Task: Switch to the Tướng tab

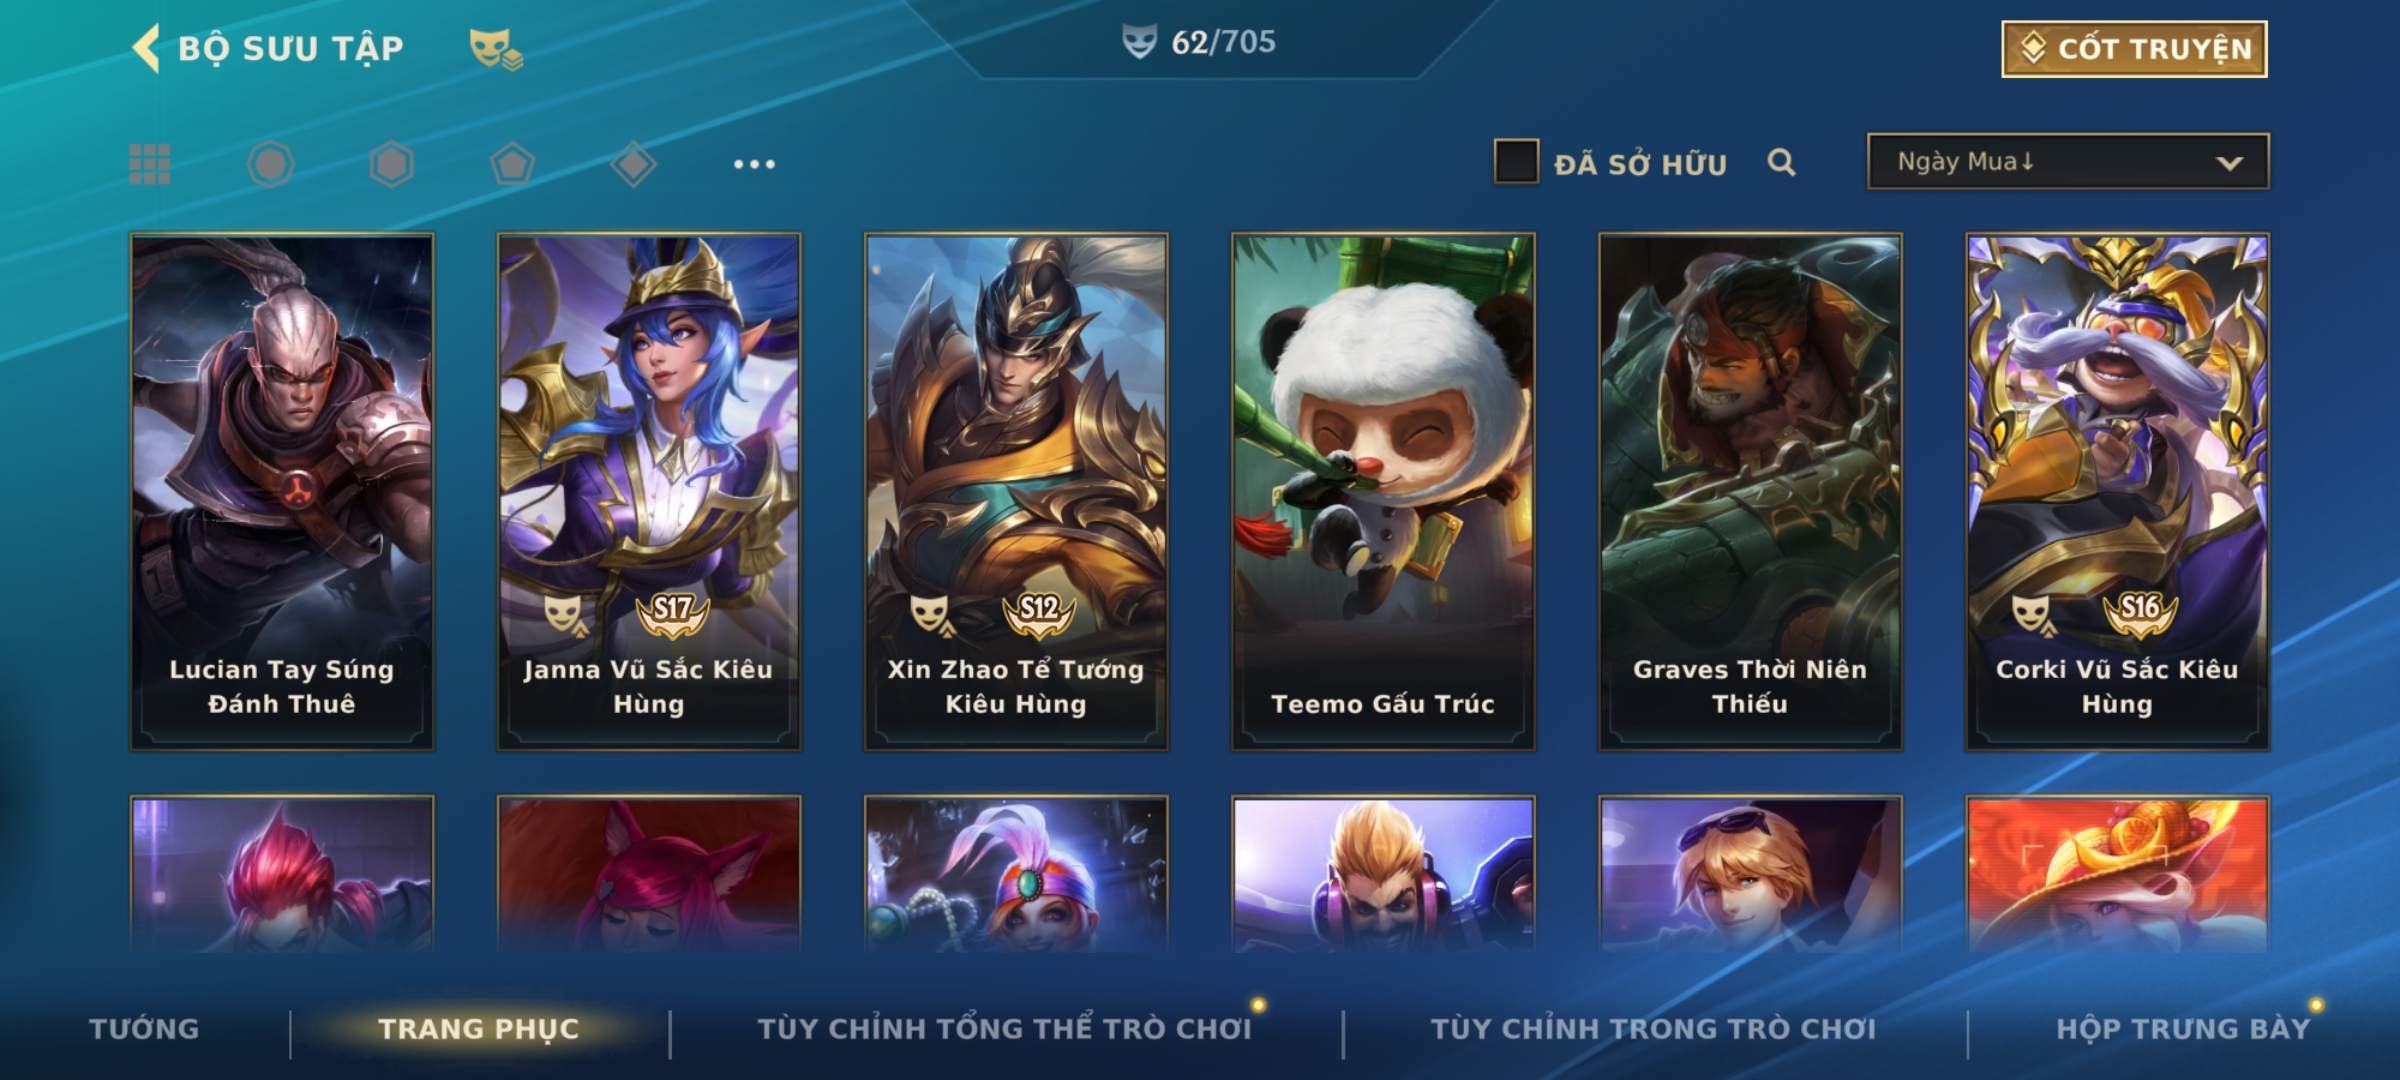Action: tap(144, 1029)
